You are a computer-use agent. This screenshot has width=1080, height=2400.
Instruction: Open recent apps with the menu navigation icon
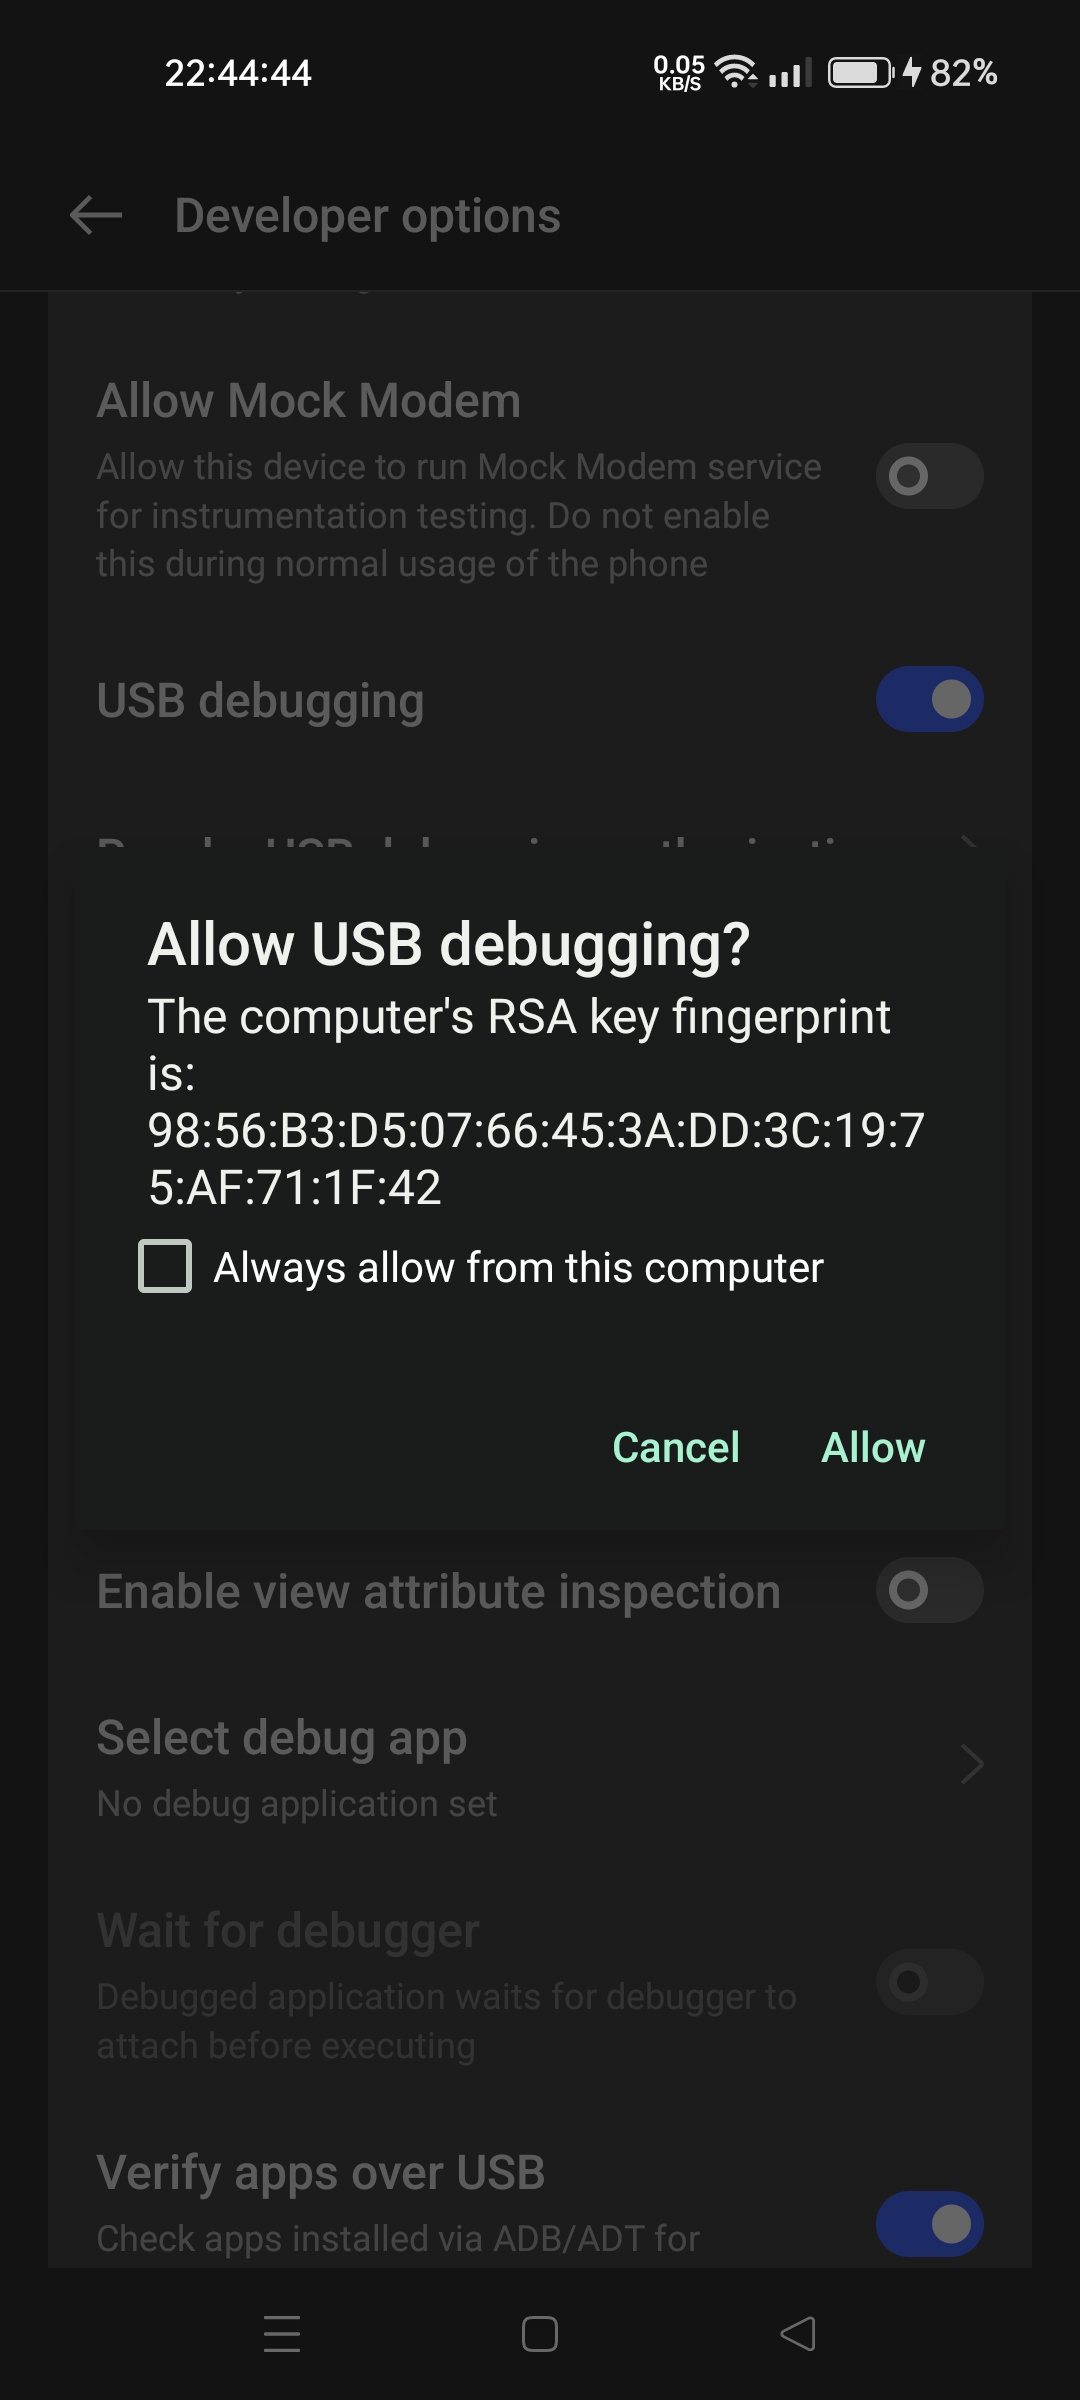pyautogui.click(x=282, y=2333)
